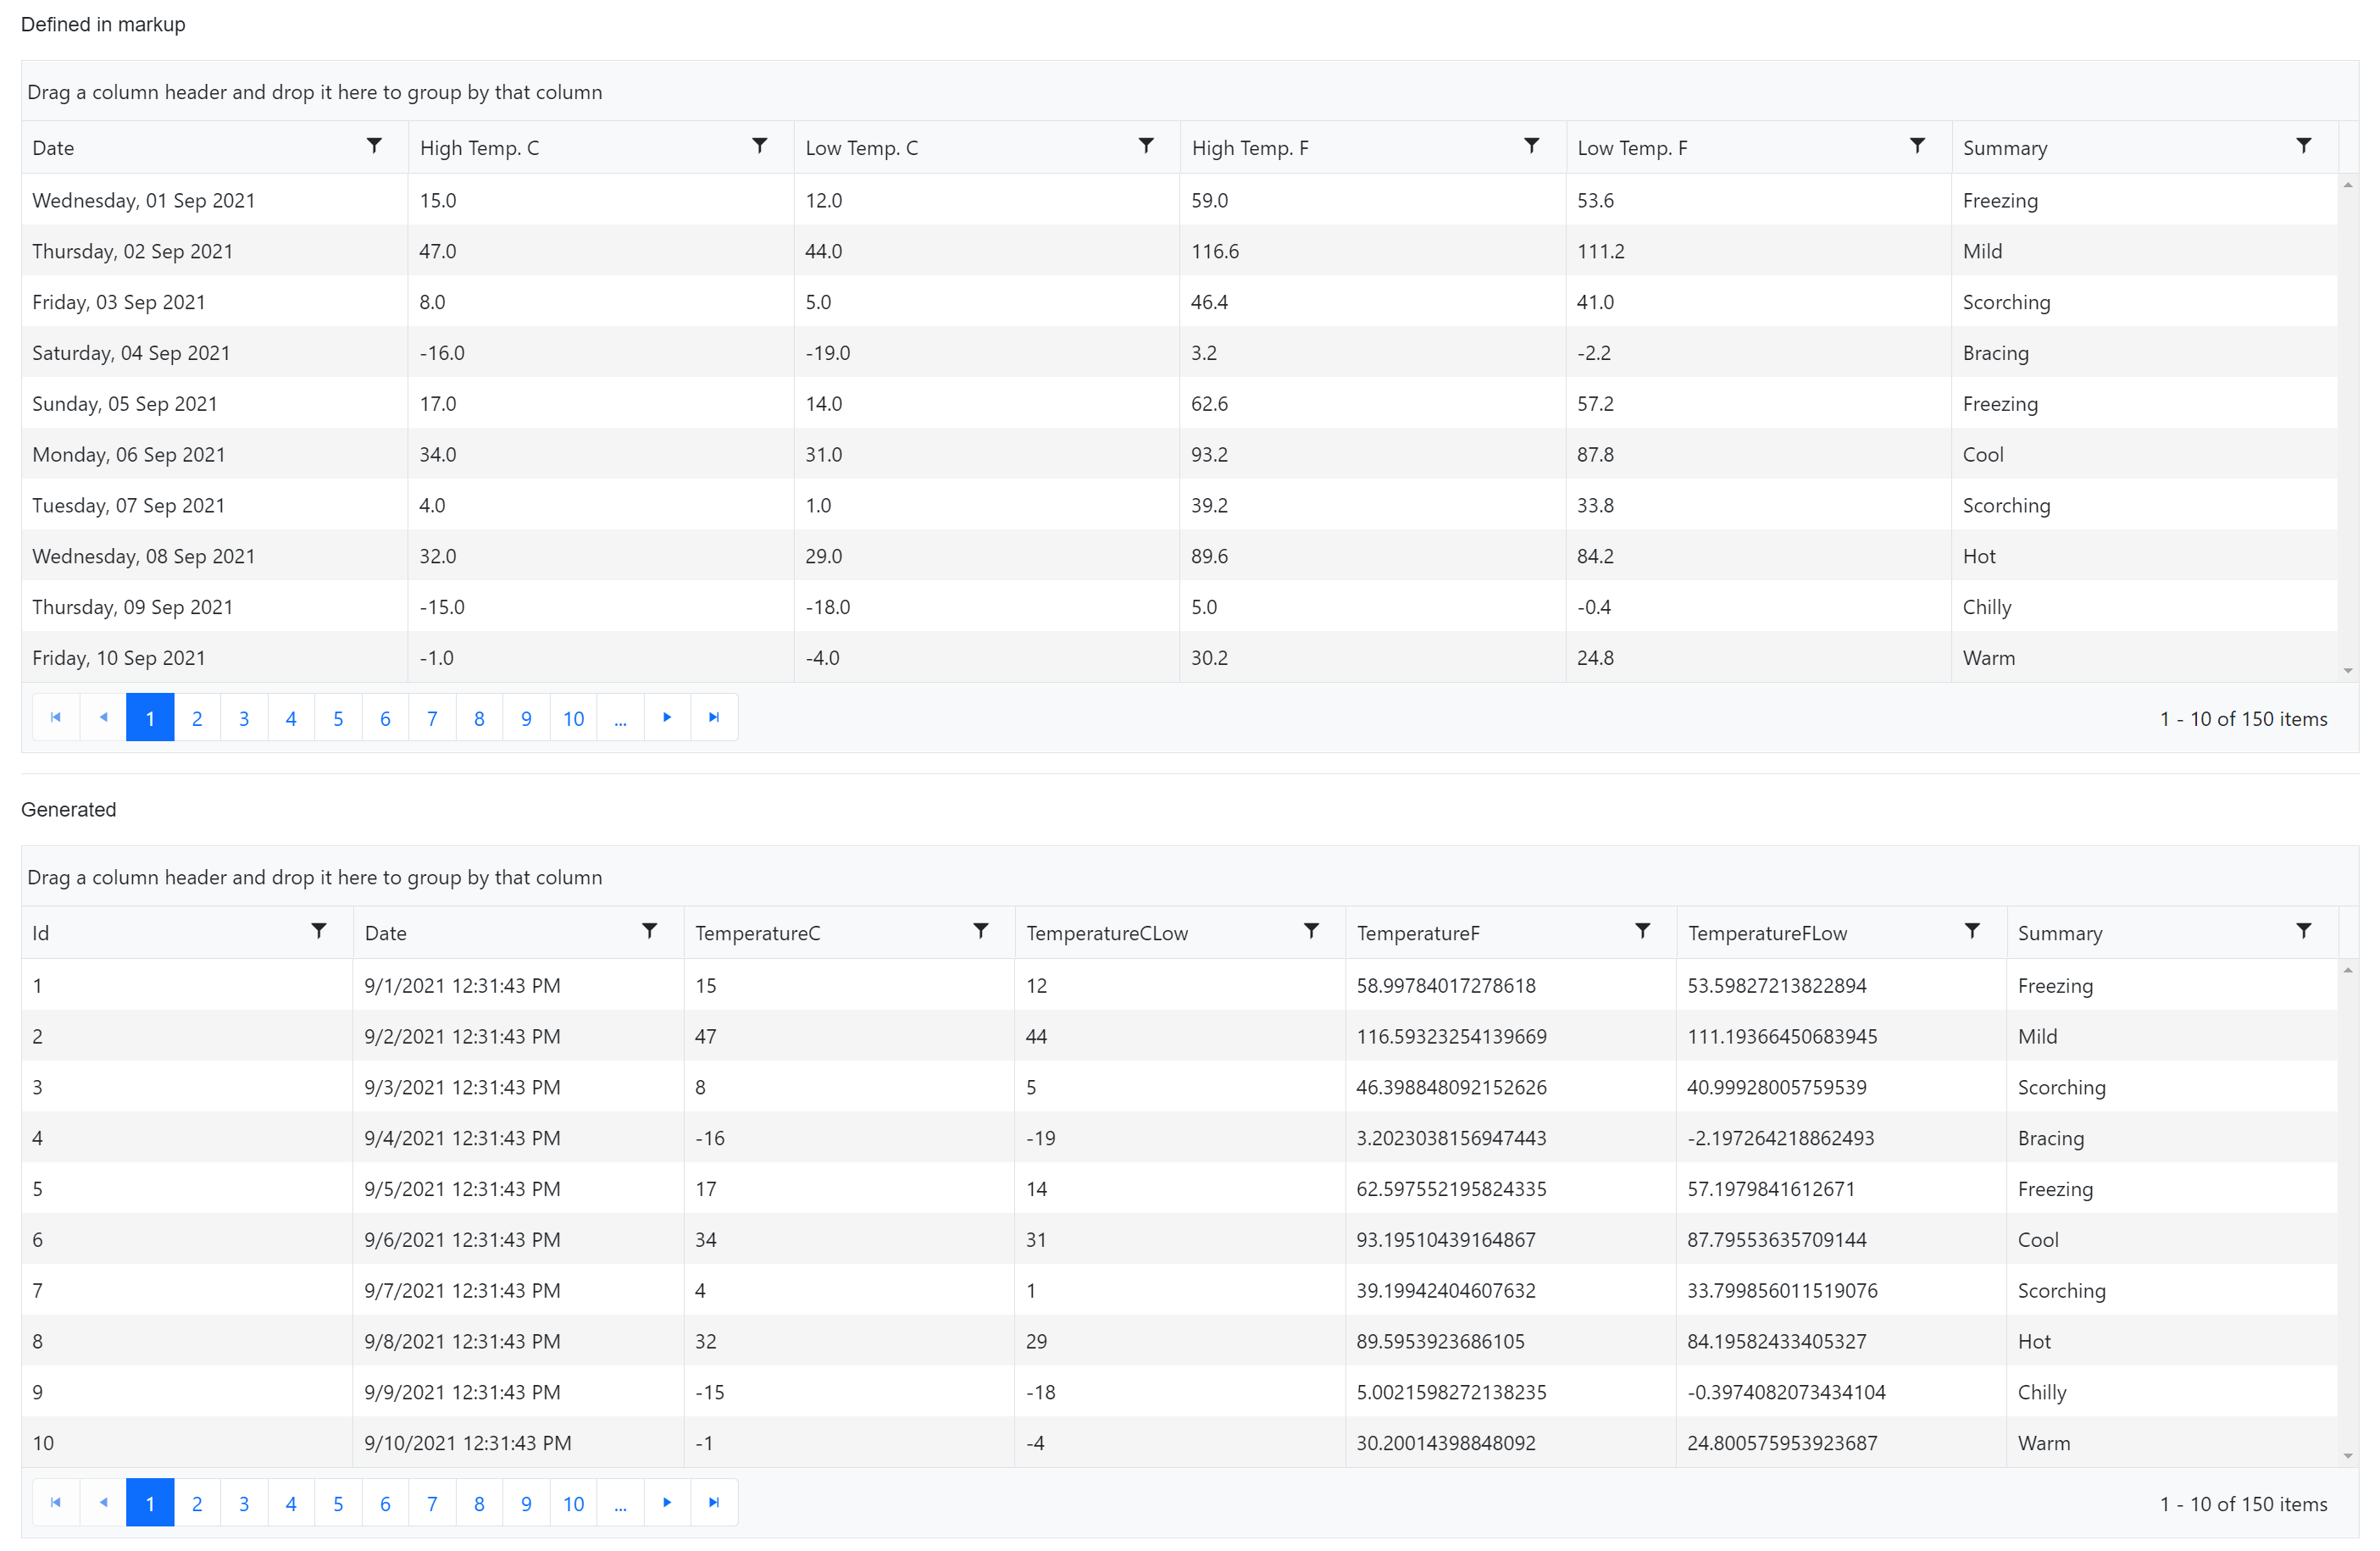Open filter for High Temp. C column

point(760,147)
